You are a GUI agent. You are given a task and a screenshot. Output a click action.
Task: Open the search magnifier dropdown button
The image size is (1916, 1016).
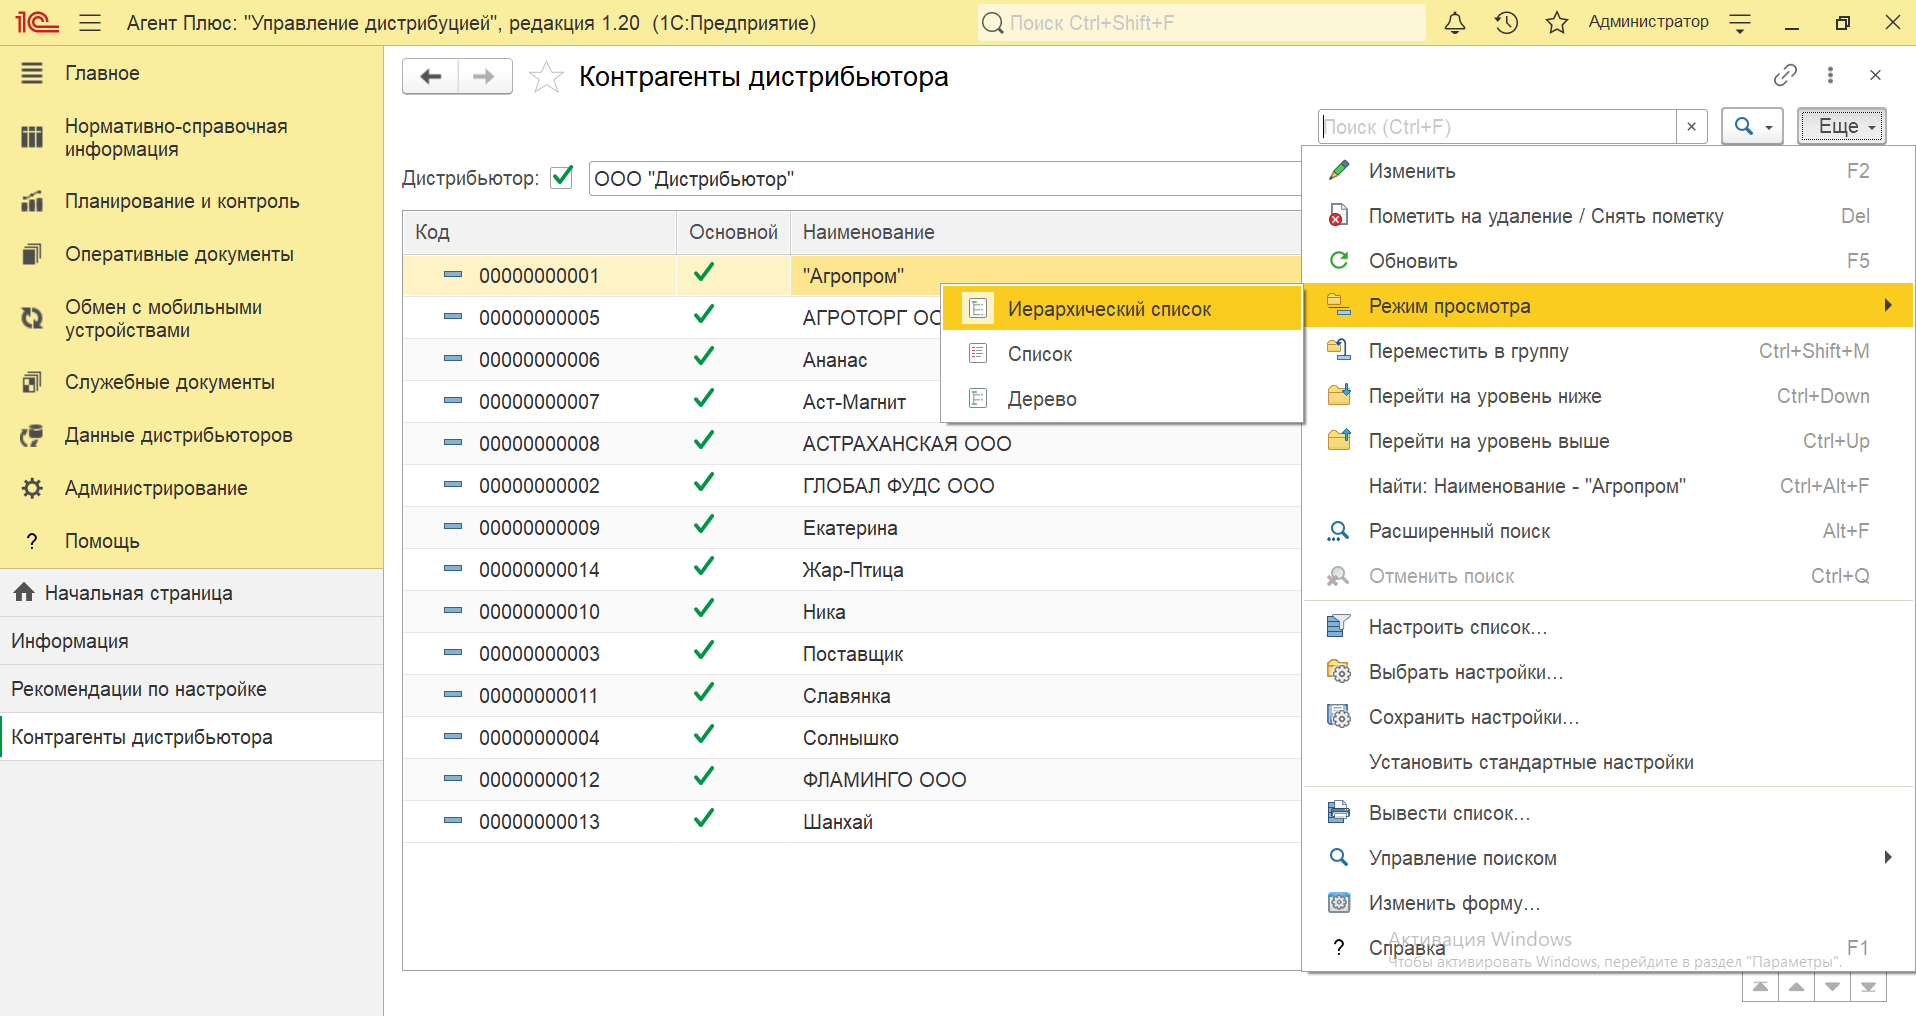point(1752,127)
